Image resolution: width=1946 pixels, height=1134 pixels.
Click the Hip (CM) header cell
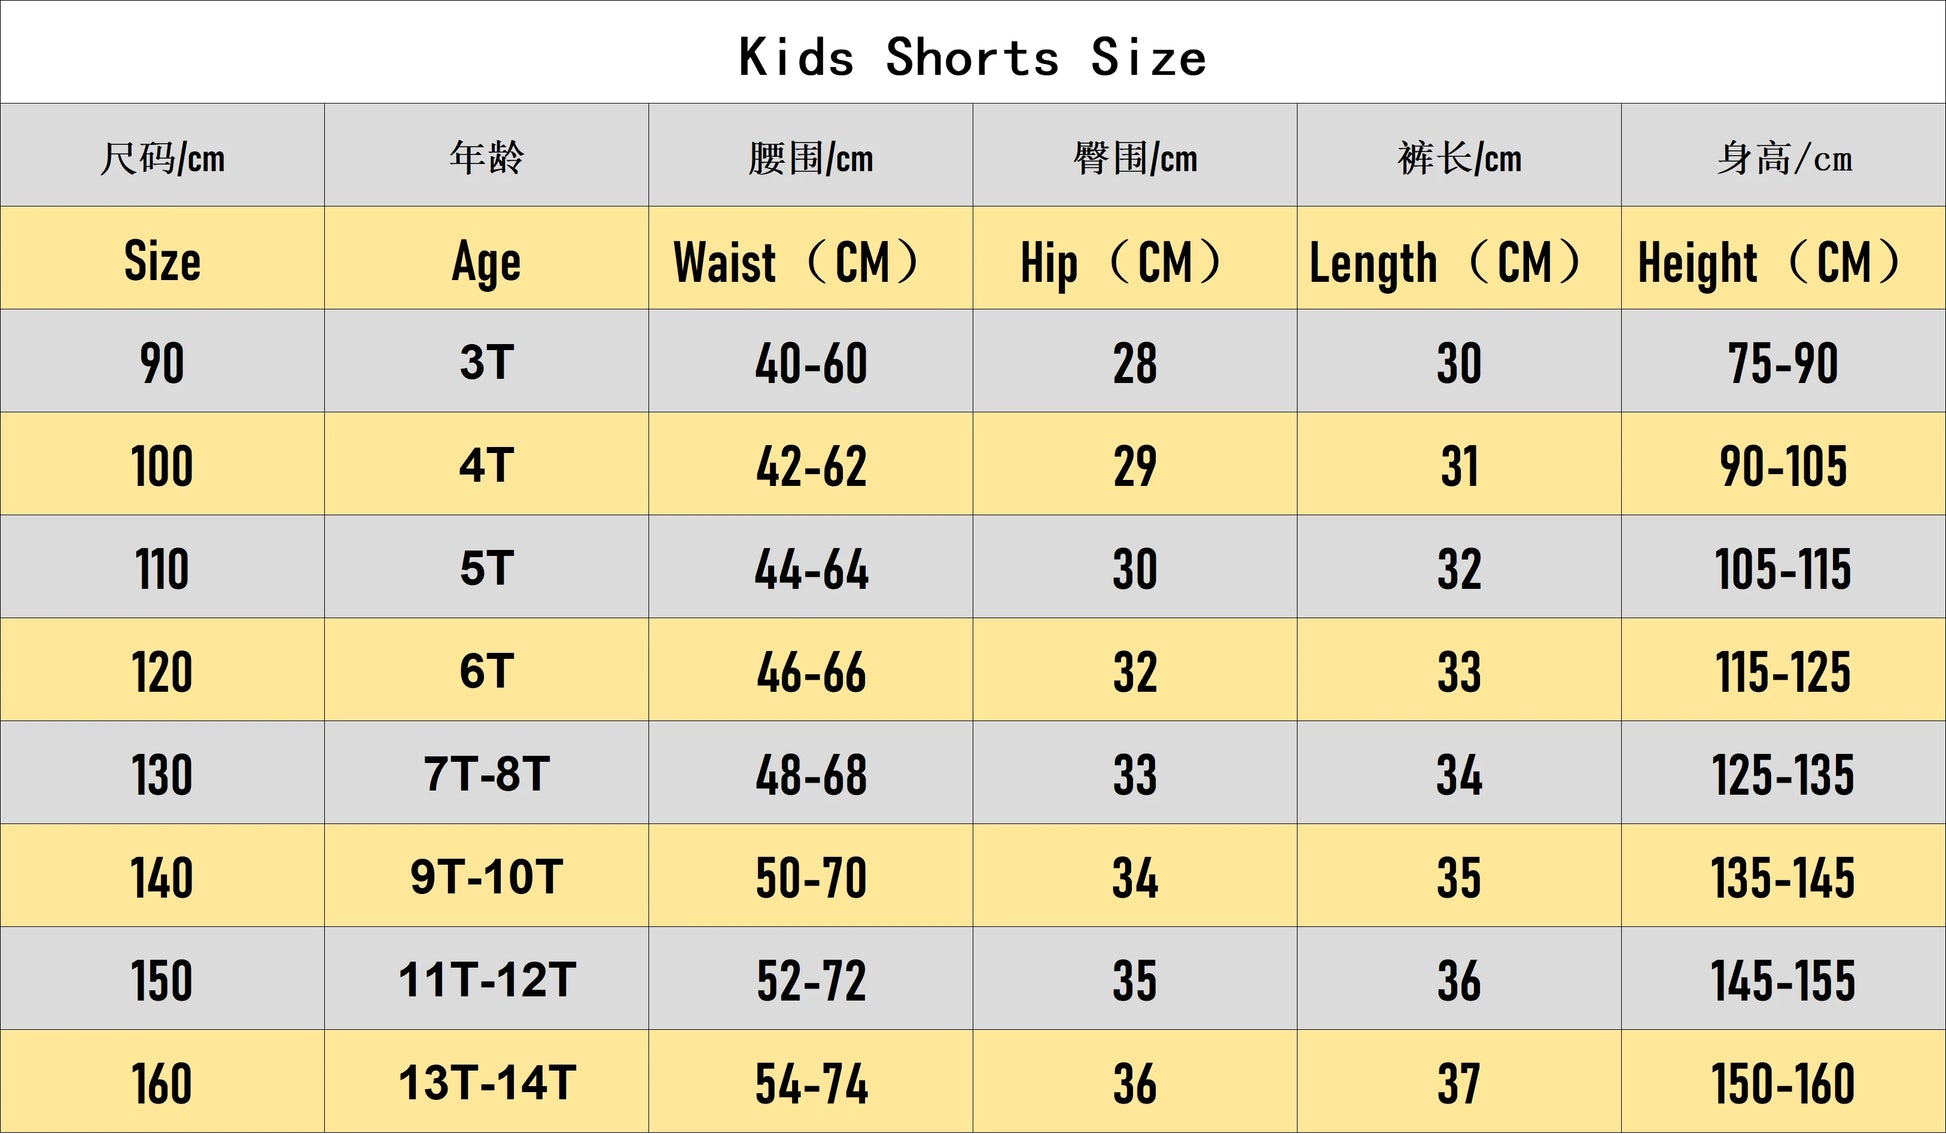point(1134,258)
